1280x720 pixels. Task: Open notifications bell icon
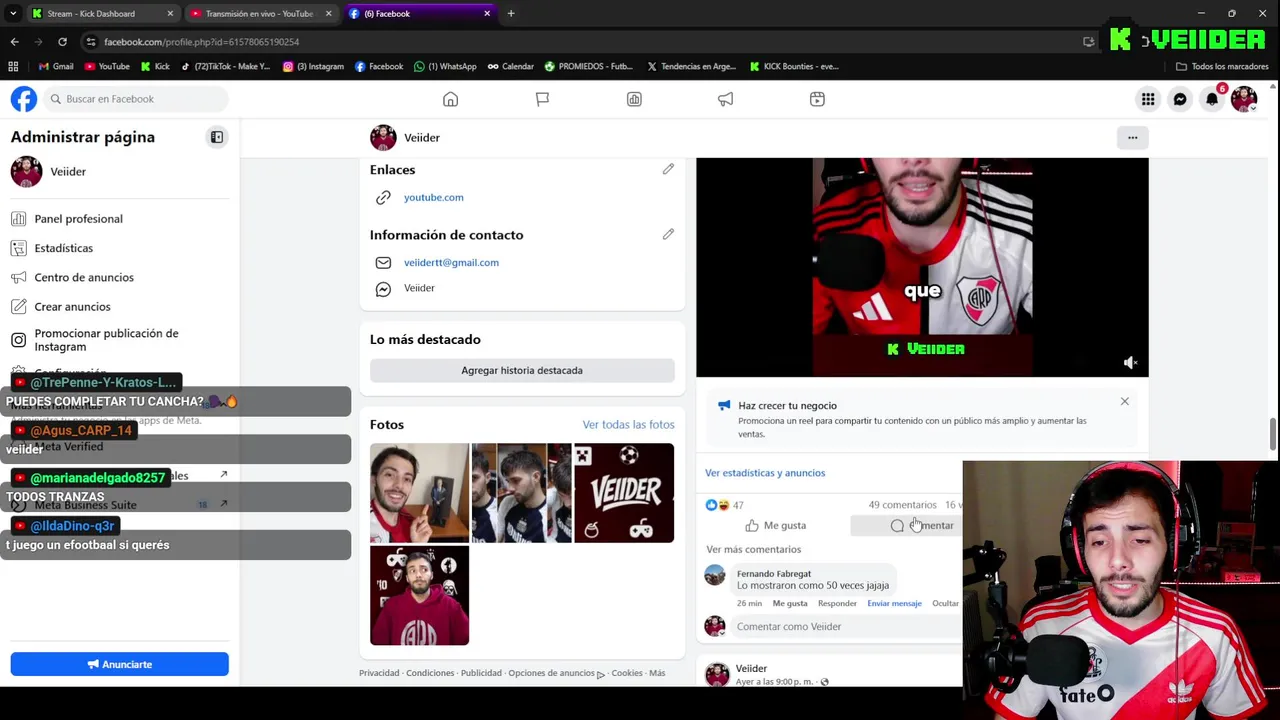click(1212, 99)
